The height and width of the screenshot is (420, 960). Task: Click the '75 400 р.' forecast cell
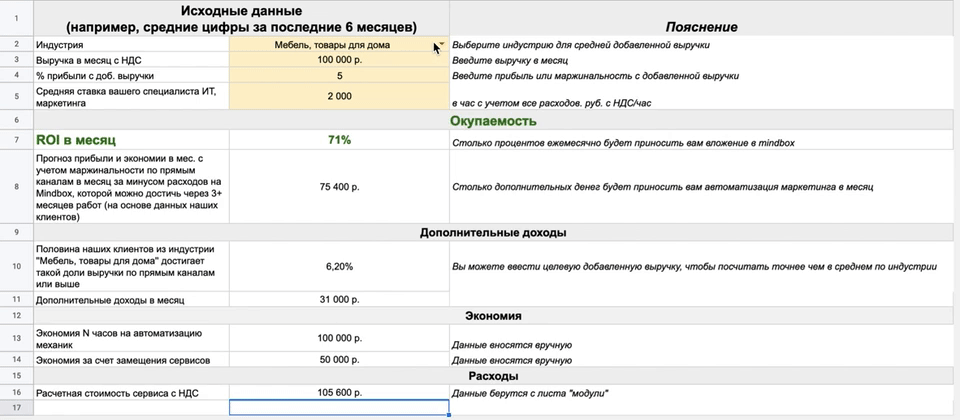pos(339,186)
